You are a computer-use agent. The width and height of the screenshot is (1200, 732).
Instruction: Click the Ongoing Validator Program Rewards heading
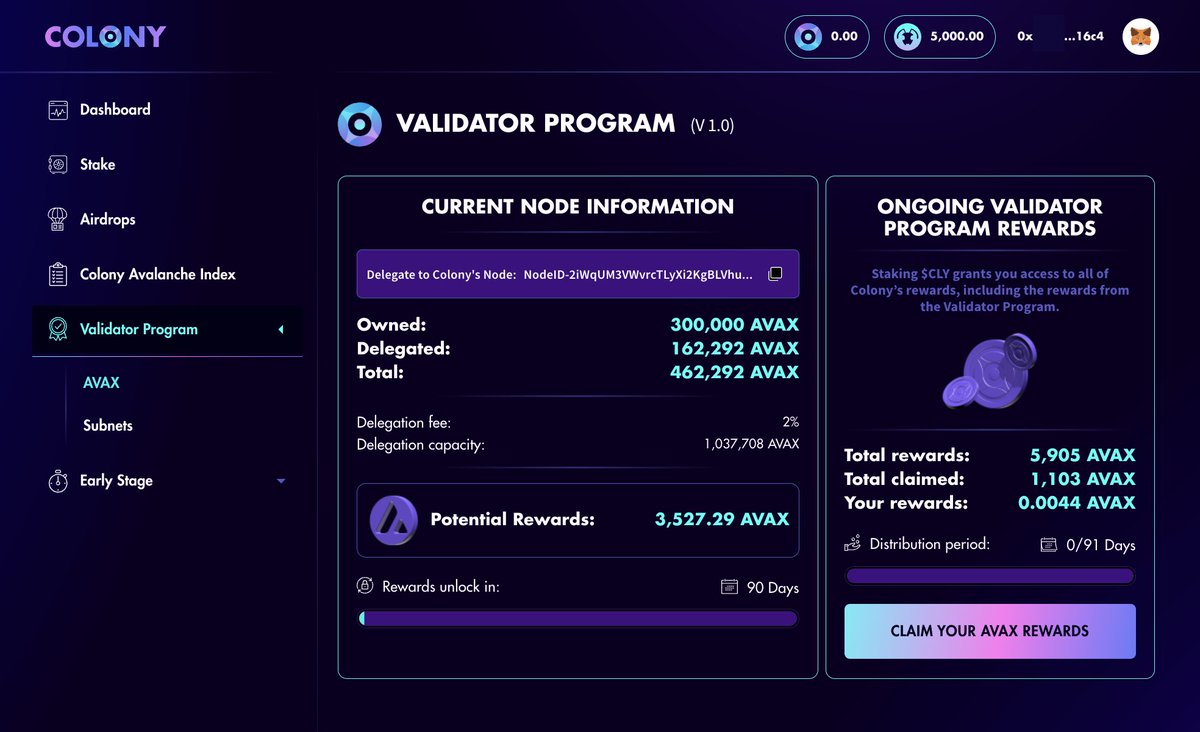(x=990, y=217)
